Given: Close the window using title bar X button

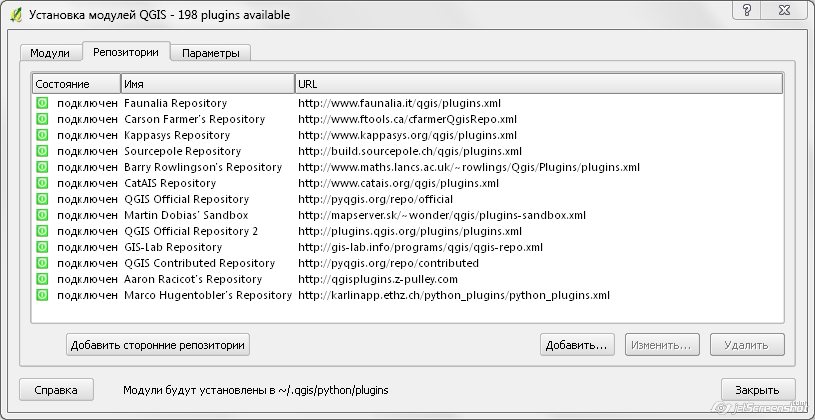Looking at the screenshot, I should [784, 10].
